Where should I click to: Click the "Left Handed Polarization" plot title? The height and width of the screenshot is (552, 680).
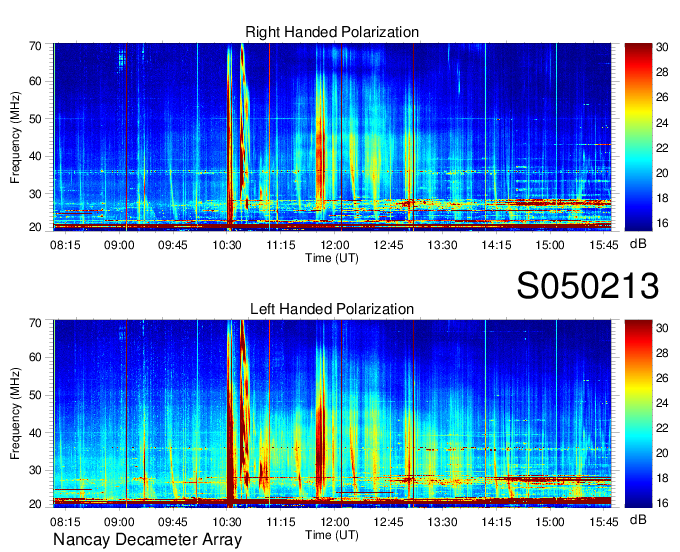click(x=332, y=309)
